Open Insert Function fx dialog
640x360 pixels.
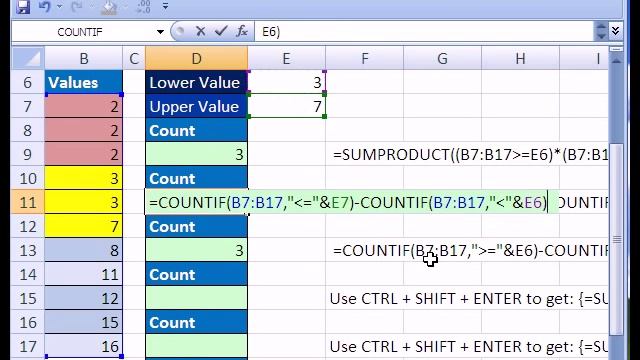pos(242,31)
